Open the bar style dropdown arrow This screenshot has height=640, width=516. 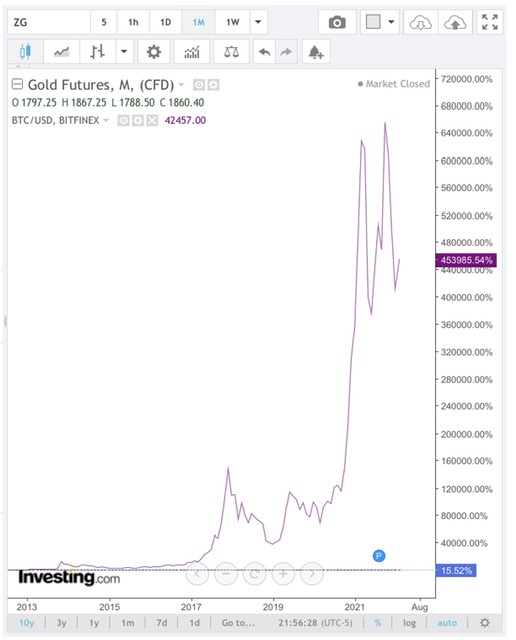[x=124, y=52]
